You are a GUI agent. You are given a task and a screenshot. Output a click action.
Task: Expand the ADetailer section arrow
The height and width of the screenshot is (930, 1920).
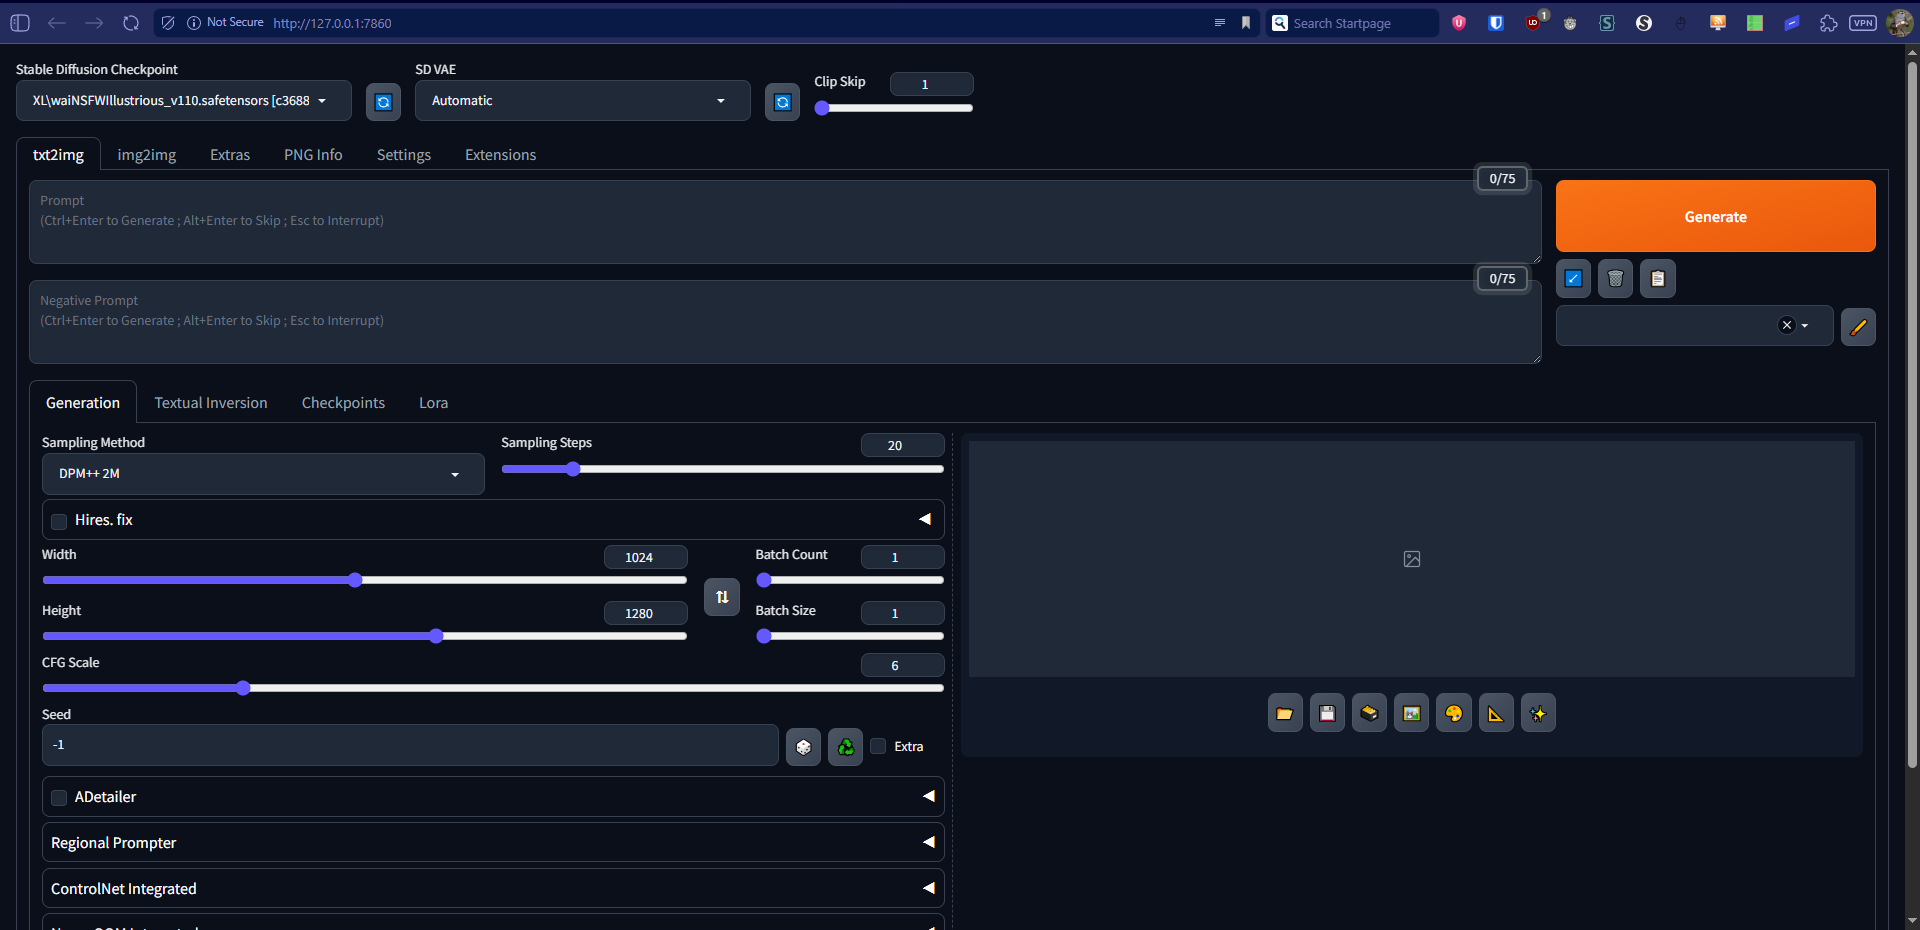pyautogui.click(x=928, y=796)
